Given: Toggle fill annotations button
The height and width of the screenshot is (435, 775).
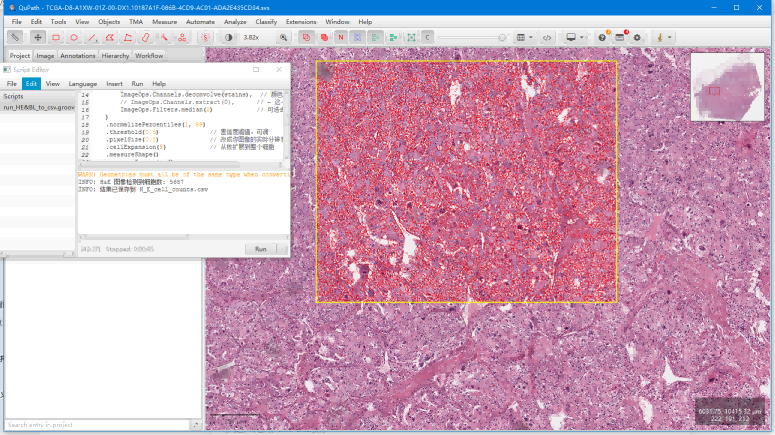Looking at the screenshot, I should click(324, 37).
